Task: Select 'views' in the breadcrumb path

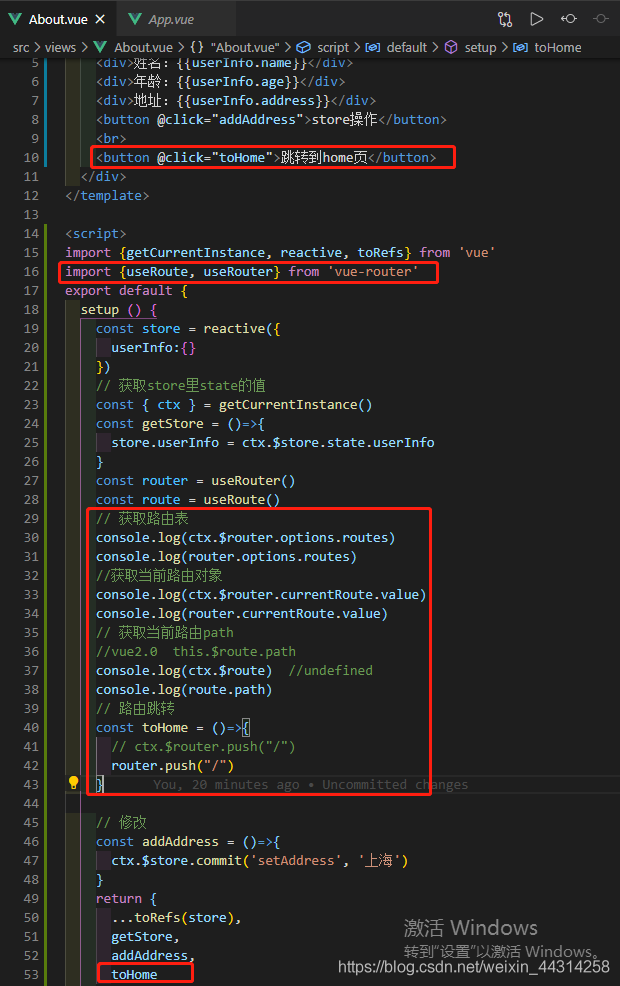Action: 60,48
